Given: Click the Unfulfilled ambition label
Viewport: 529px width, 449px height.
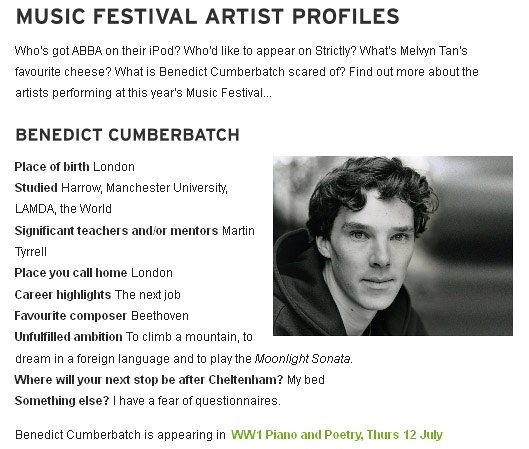Looking at the screenshot, I should click(x=68, y=337).
